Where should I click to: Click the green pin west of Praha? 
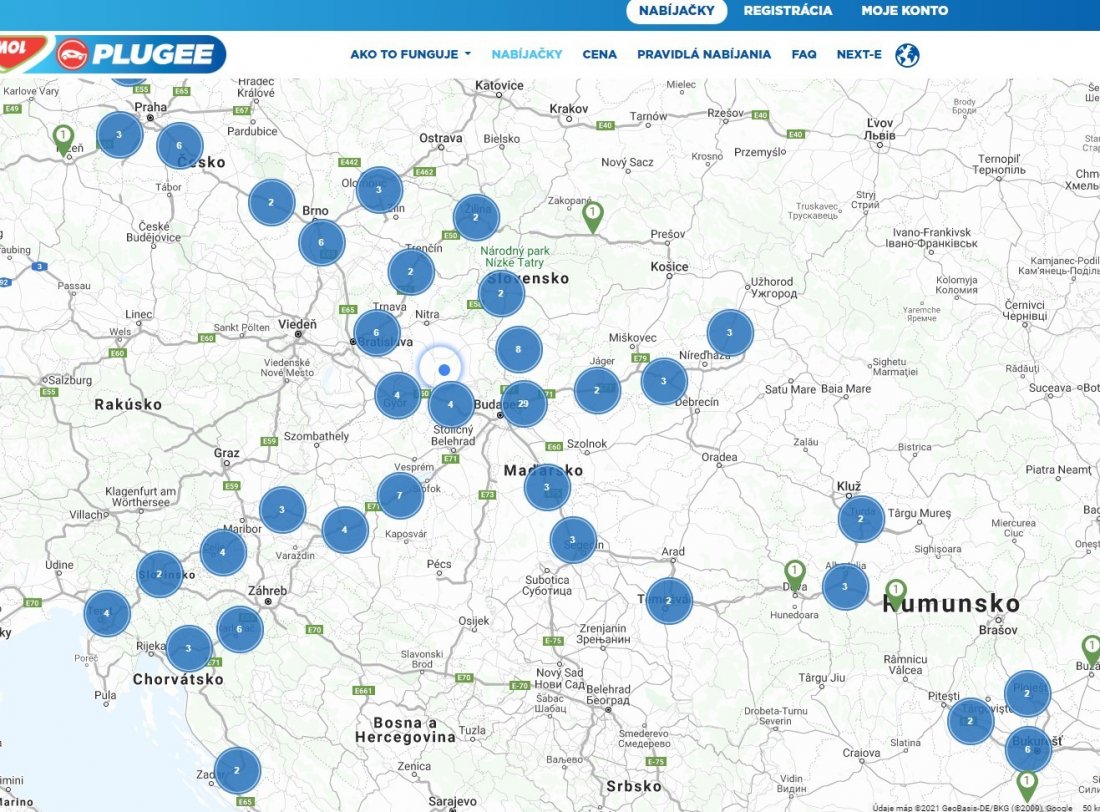click(63, 140)
